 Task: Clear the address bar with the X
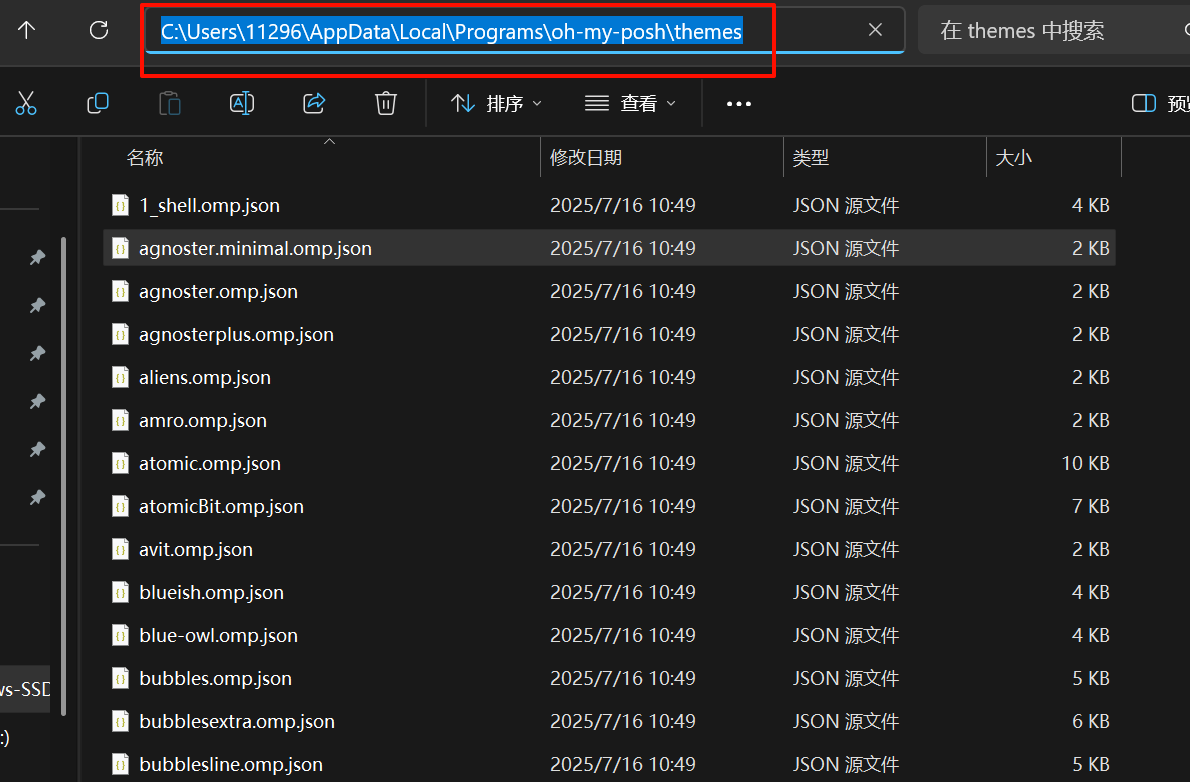875,30
